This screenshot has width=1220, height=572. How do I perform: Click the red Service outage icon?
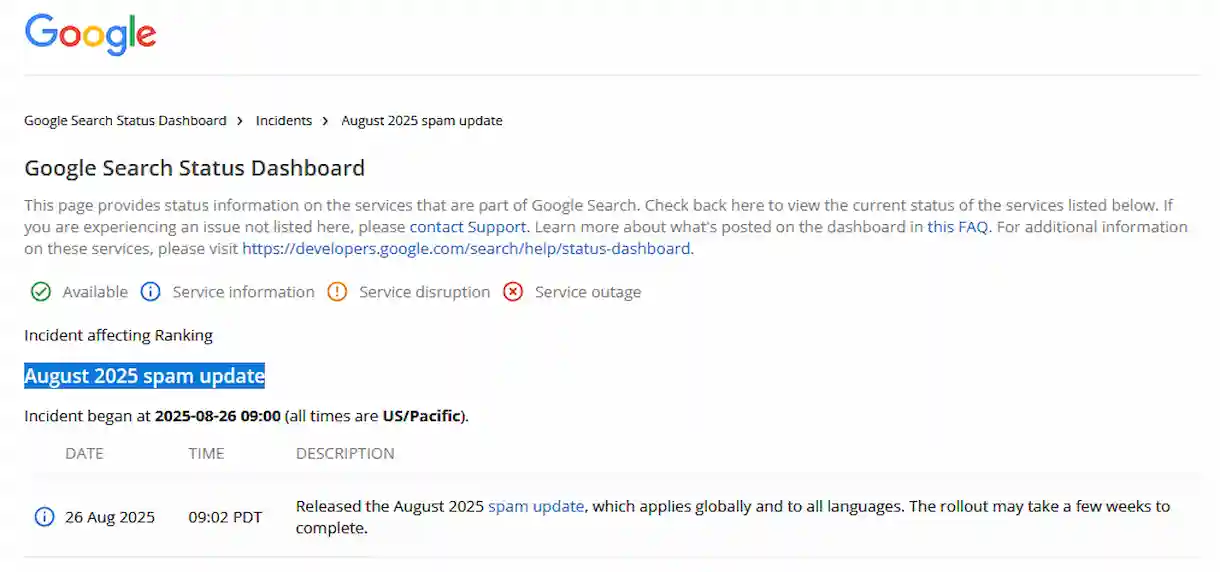pos(513,292)
